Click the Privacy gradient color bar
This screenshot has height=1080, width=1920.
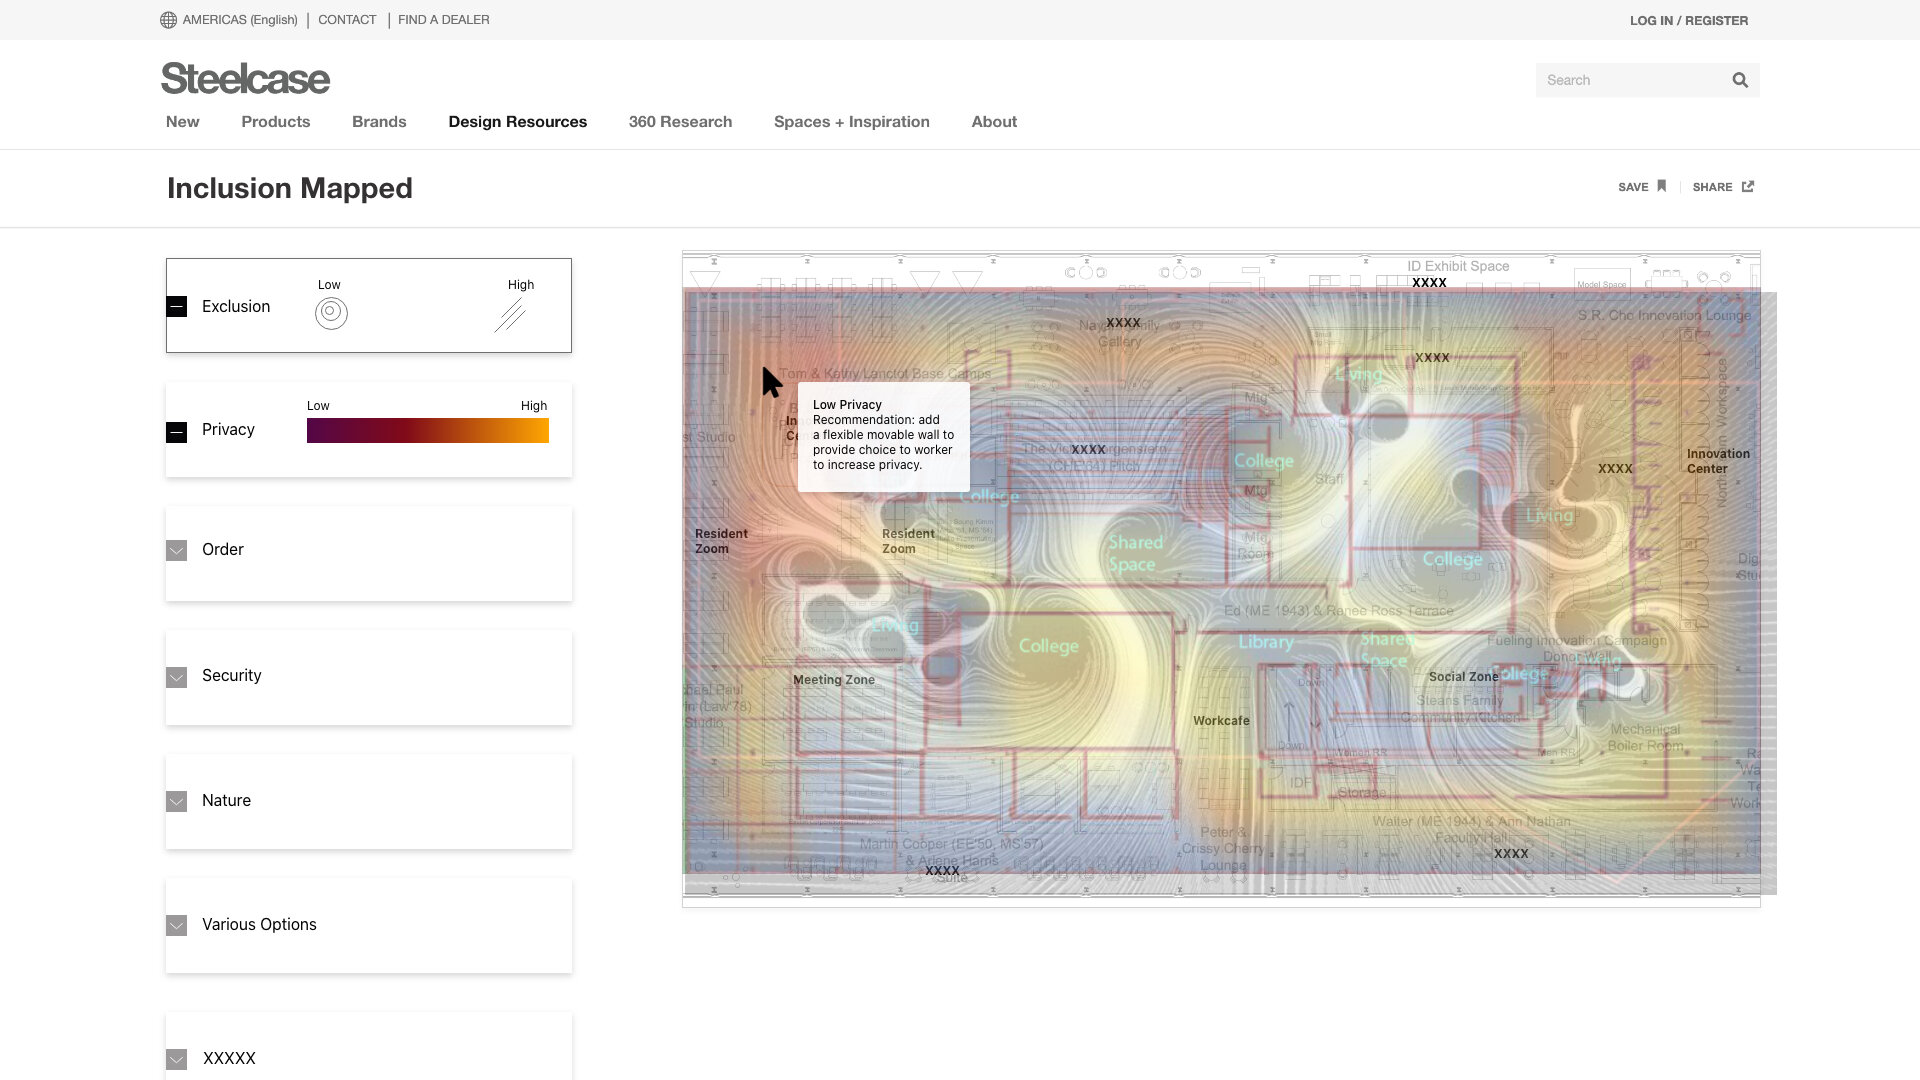point(427,431)
